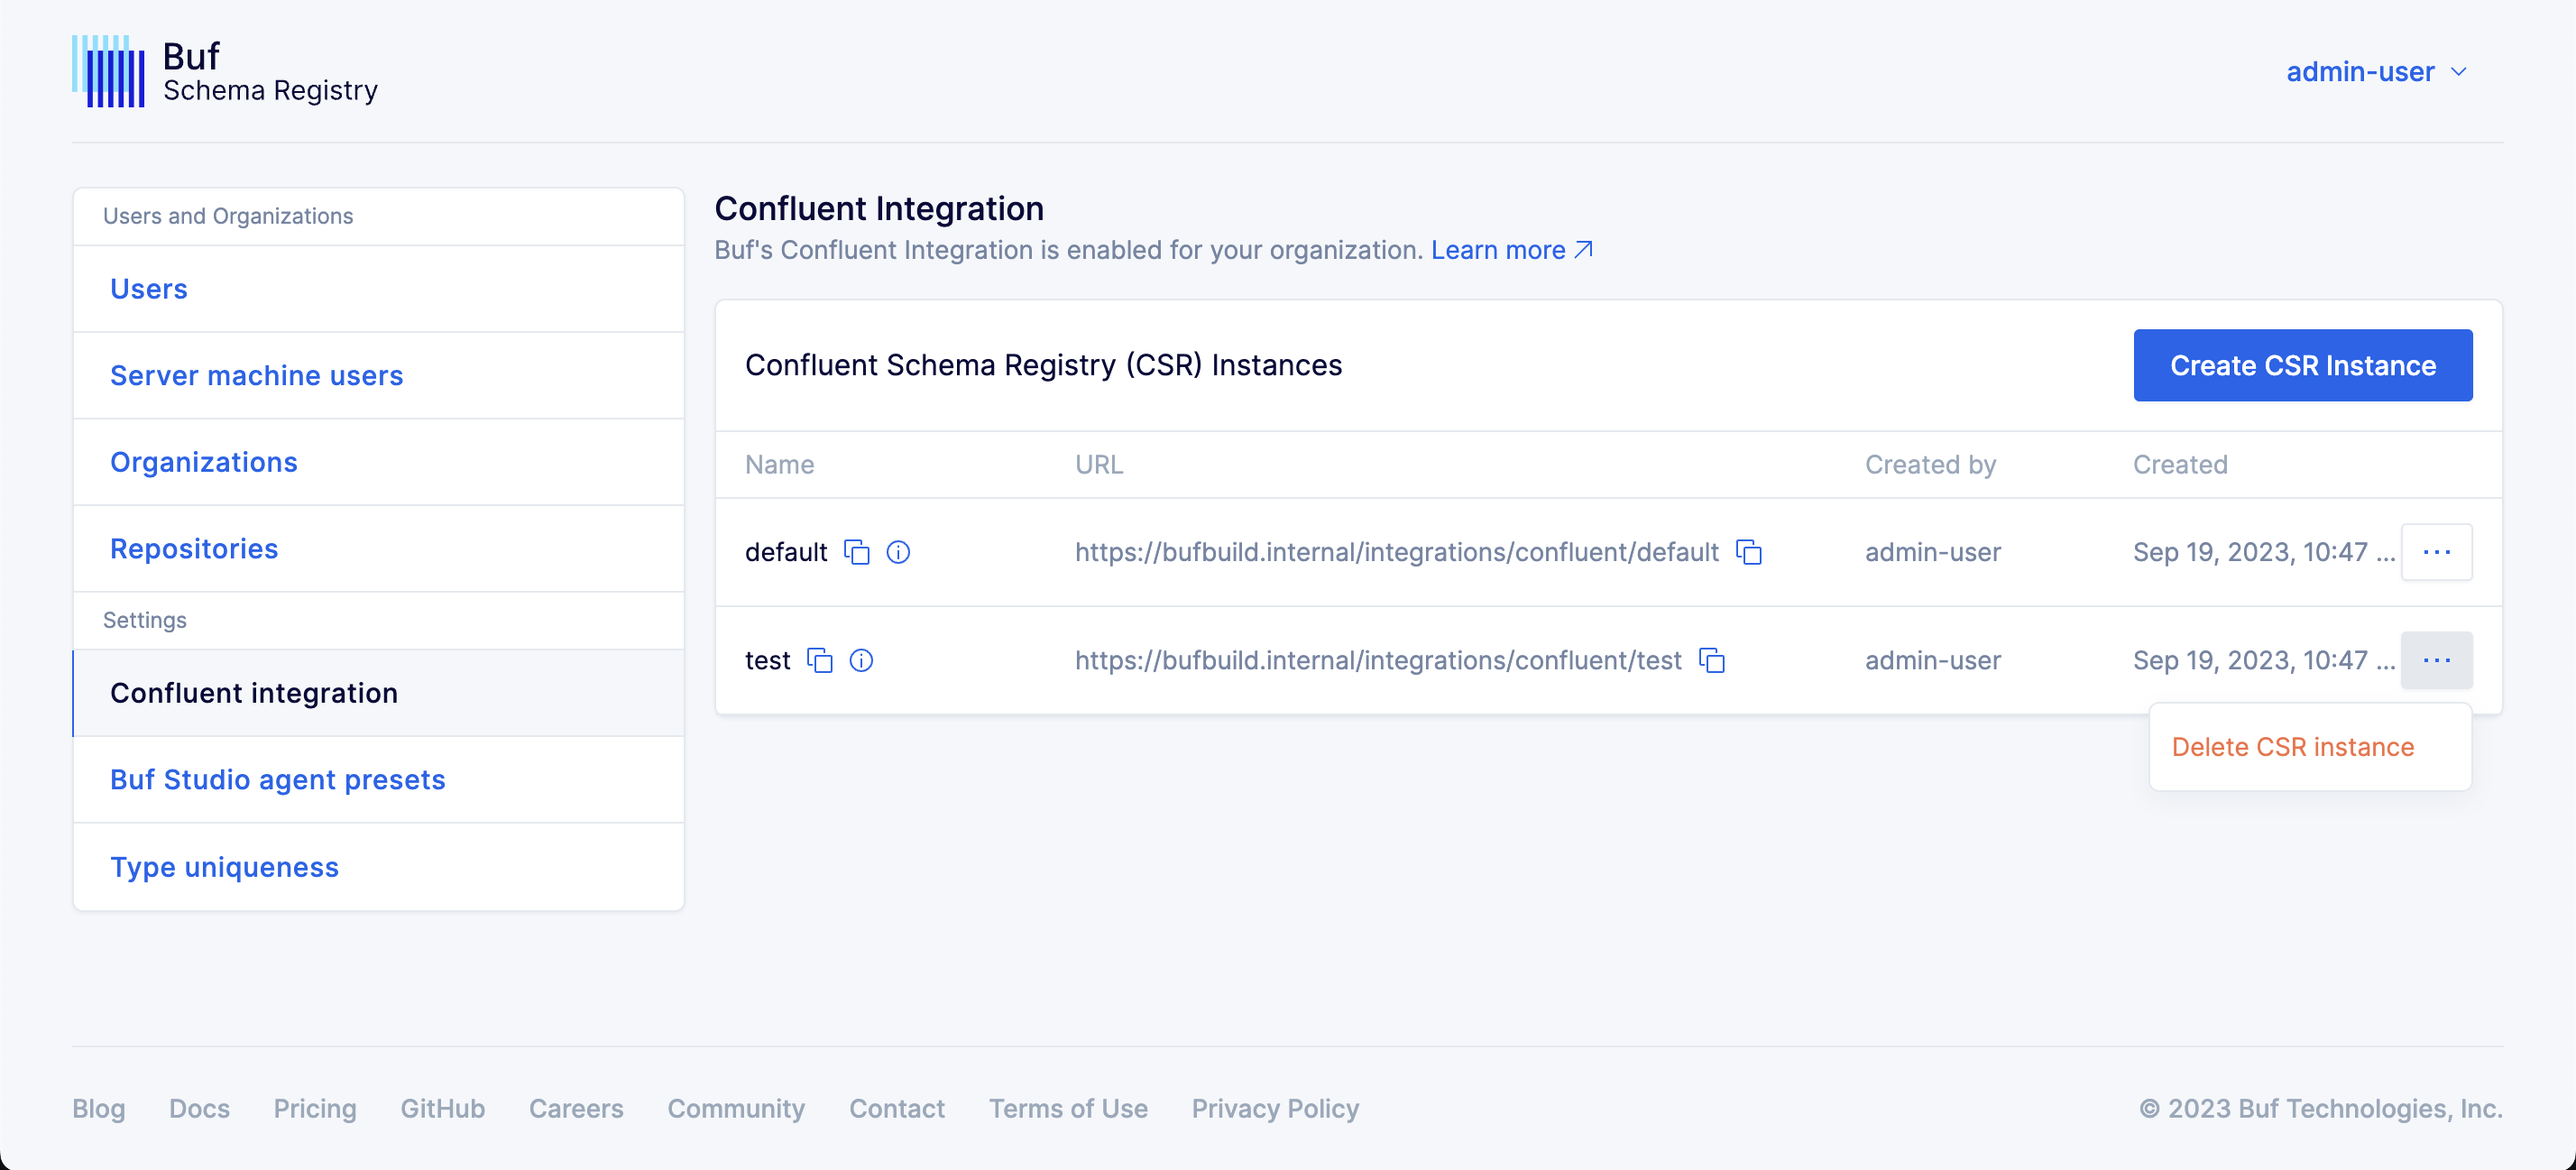The image size is (2576, 1170).
Task: Click the Created column header
Action: point(2180,465)
